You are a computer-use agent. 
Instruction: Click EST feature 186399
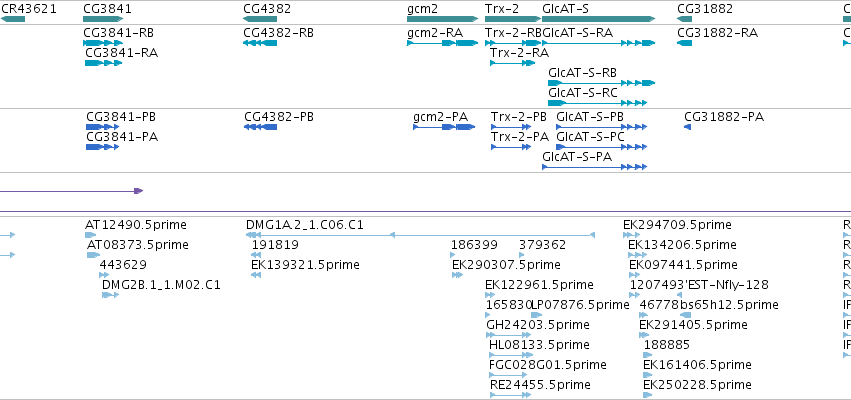(474, 245)
